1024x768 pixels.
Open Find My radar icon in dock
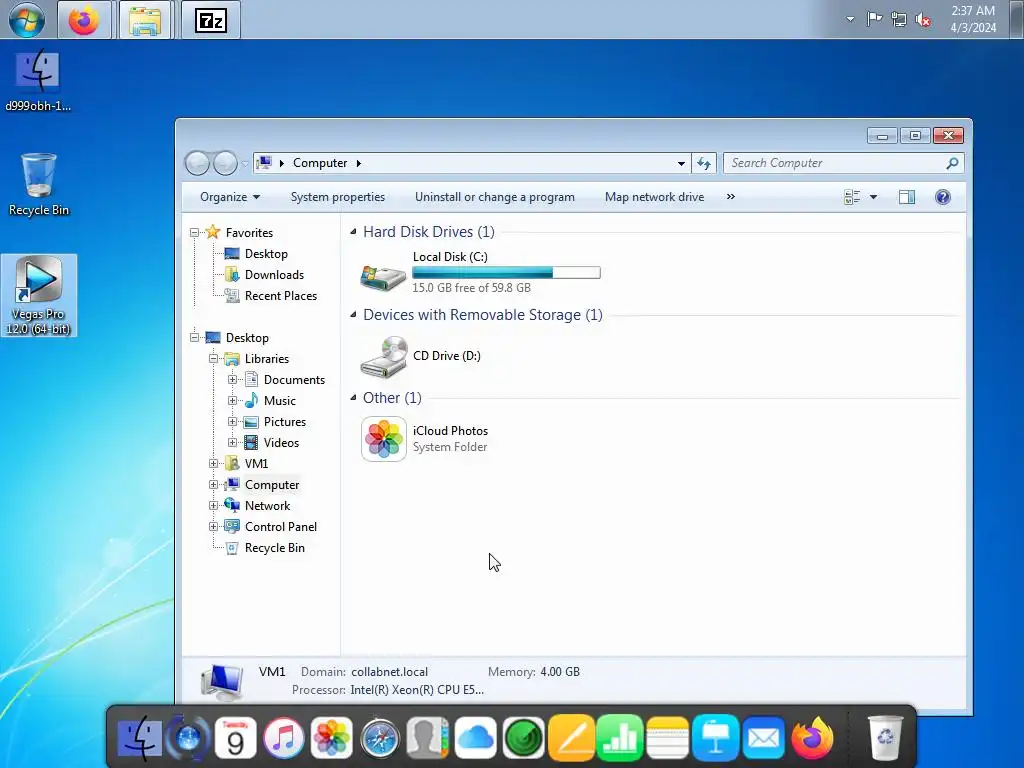click(x=523, y=739)
